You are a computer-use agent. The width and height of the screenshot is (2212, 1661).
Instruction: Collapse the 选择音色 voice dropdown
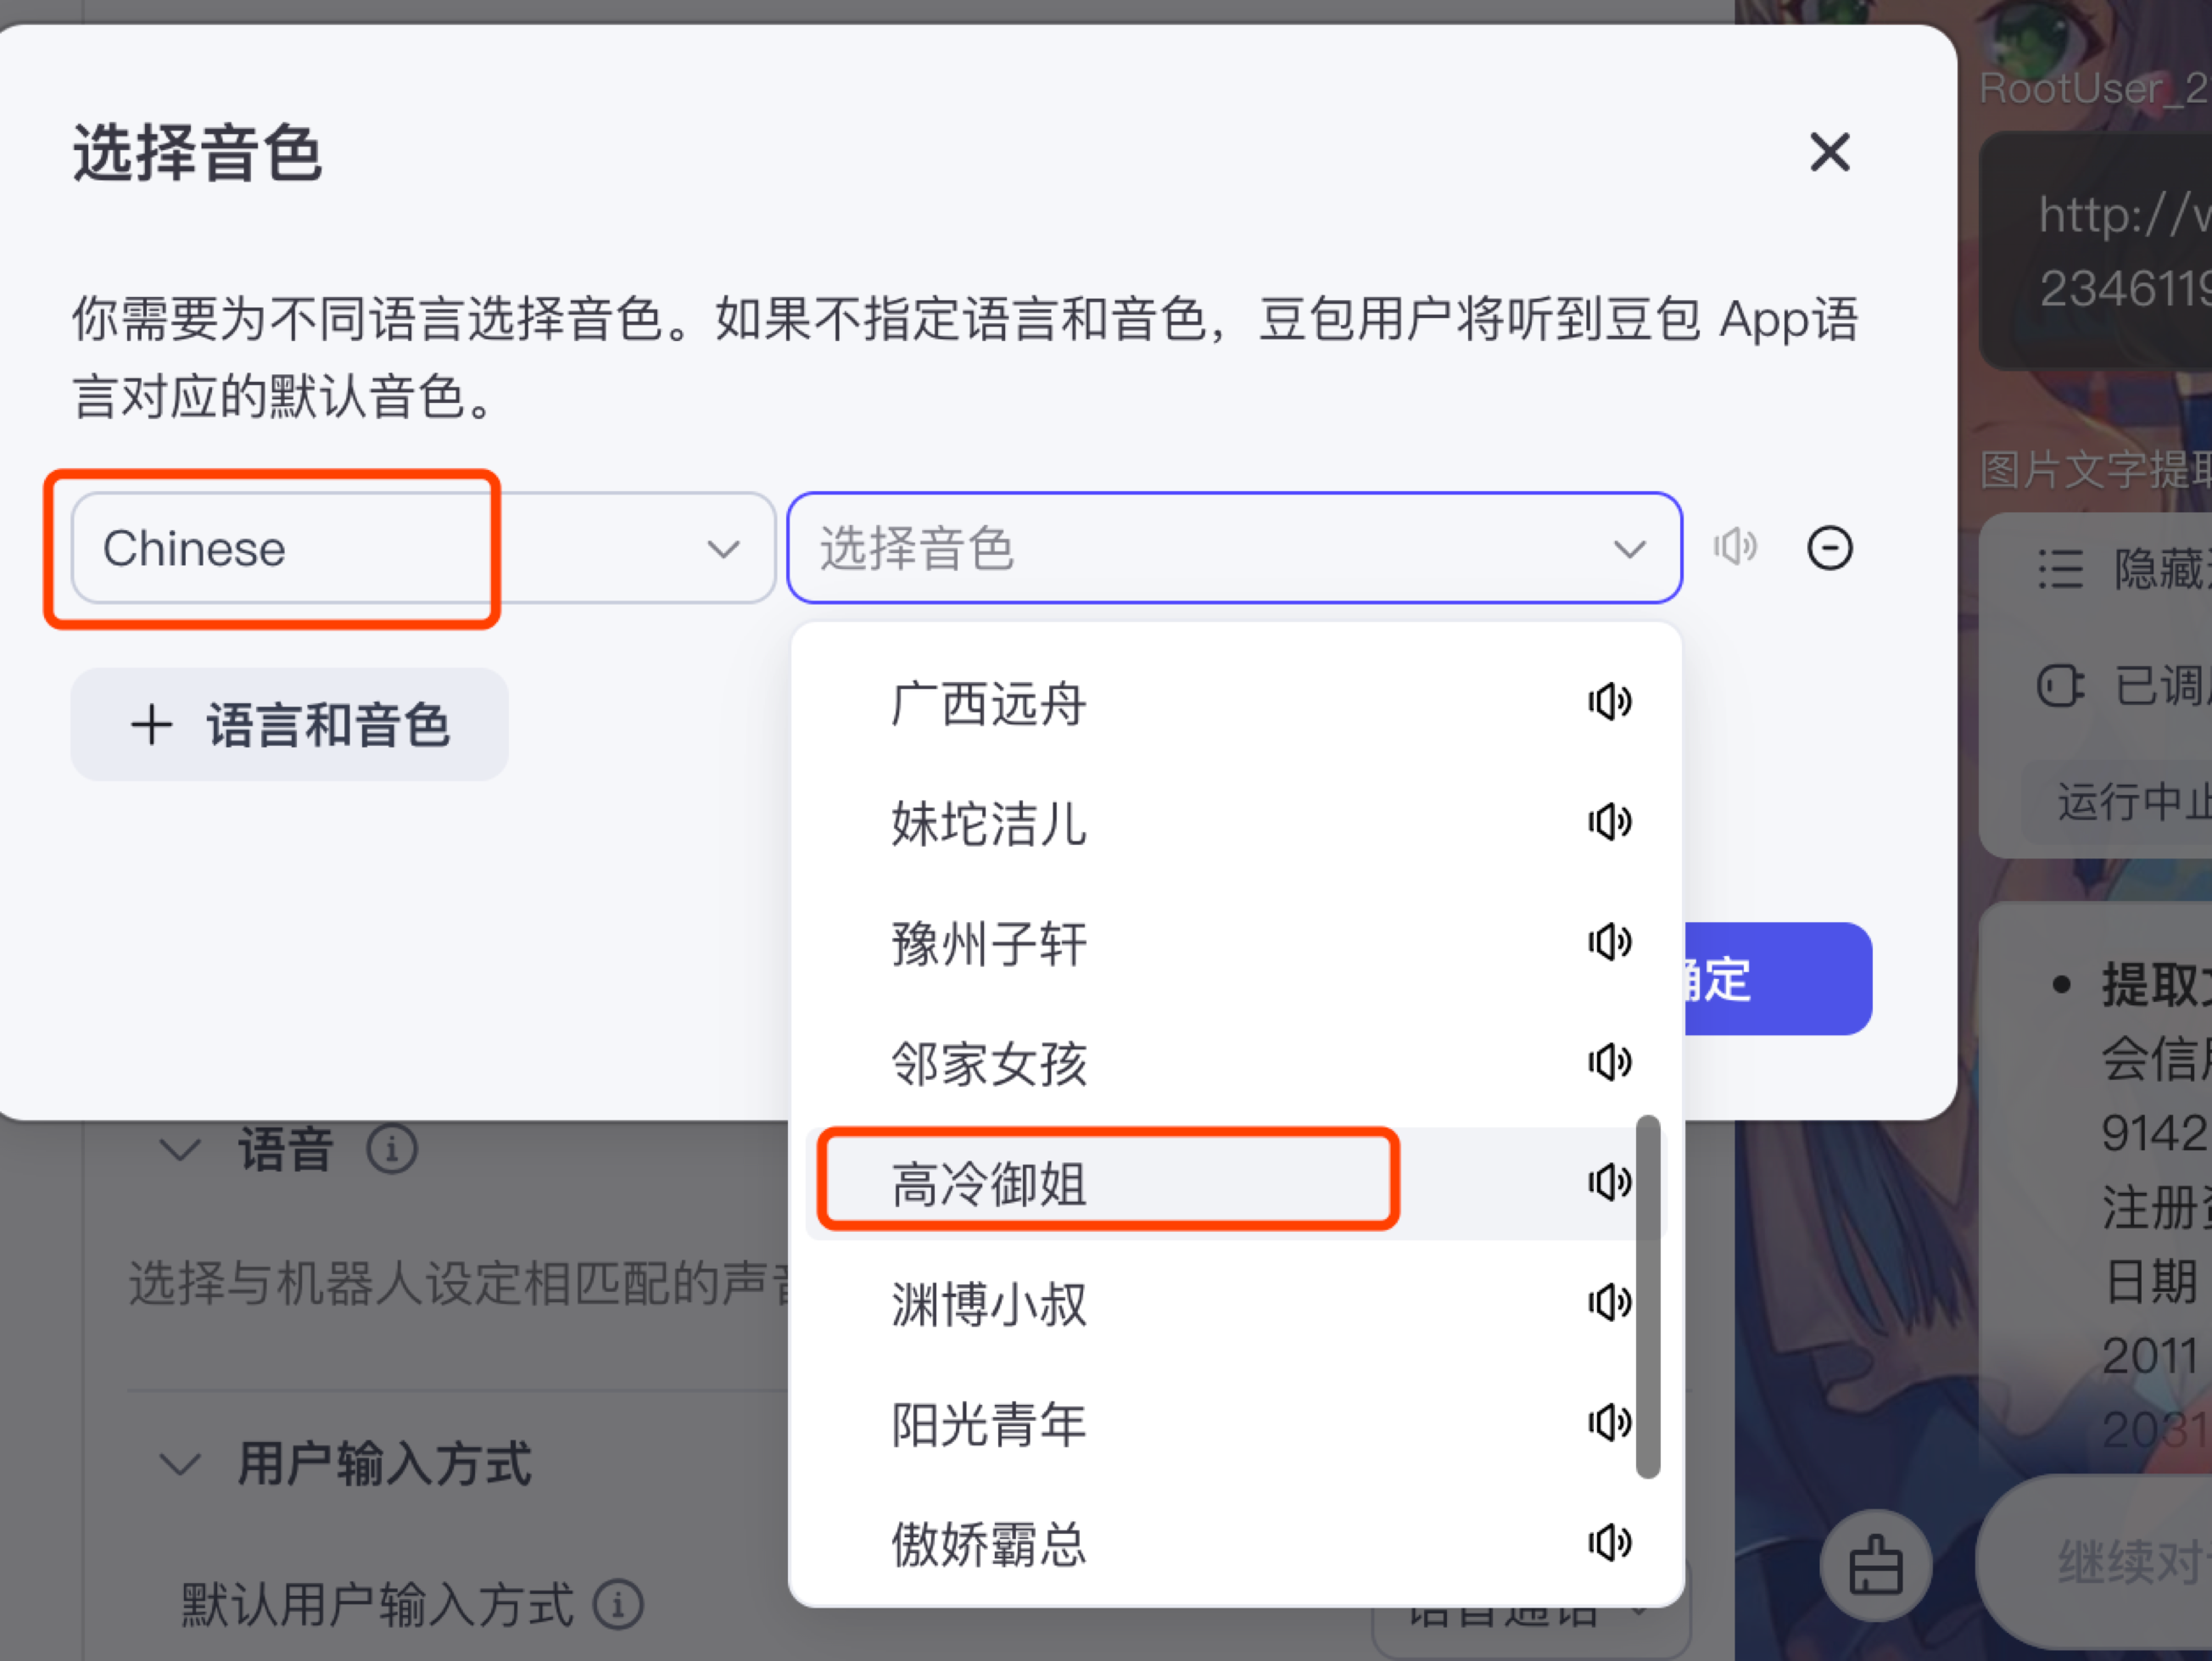point(1629,549)
